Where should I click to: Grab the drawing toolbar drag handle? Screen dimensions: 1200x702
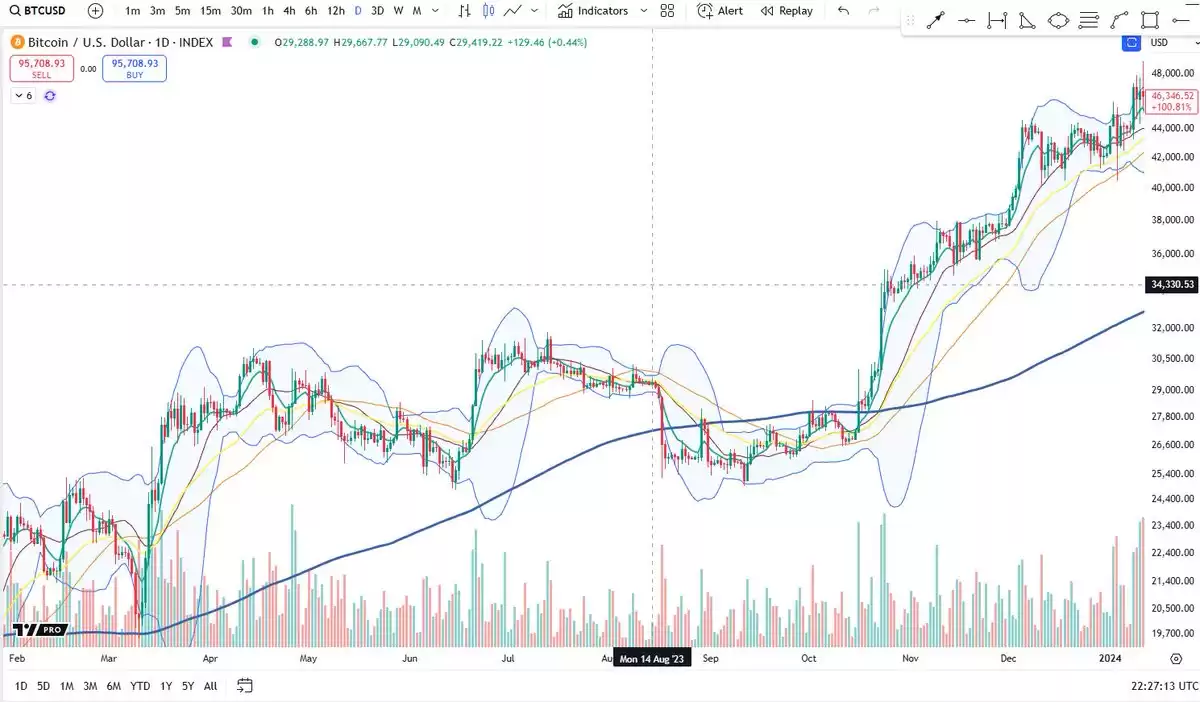point(909,20)
